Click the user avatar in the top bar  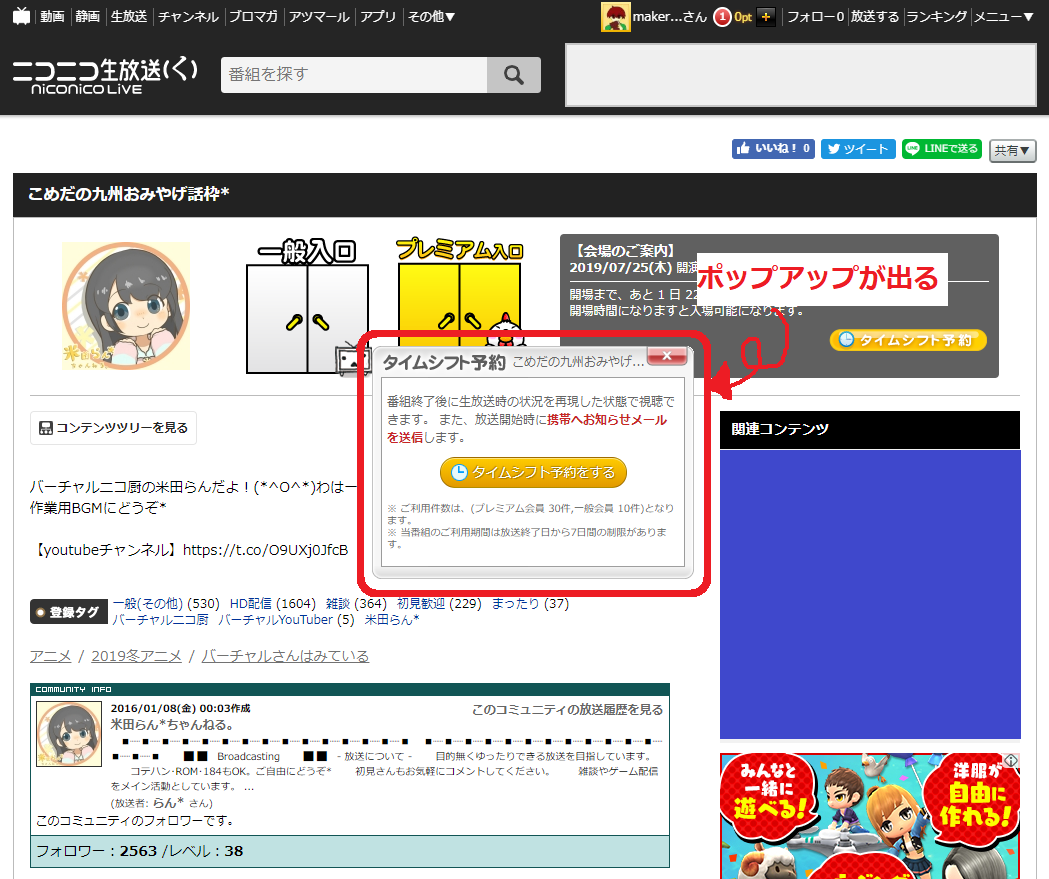(615, 17)
